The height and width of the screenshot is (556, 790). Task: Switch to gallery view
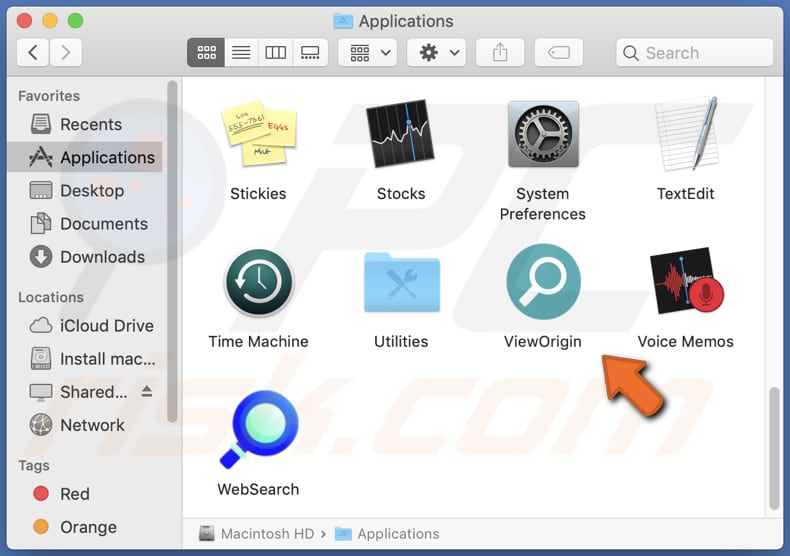coord(310,52)
